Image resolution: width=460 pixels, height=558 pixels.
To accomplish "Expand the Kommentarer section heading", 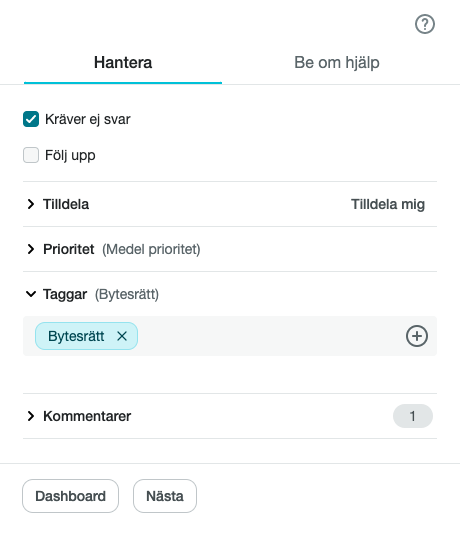I will coord(87,416).
